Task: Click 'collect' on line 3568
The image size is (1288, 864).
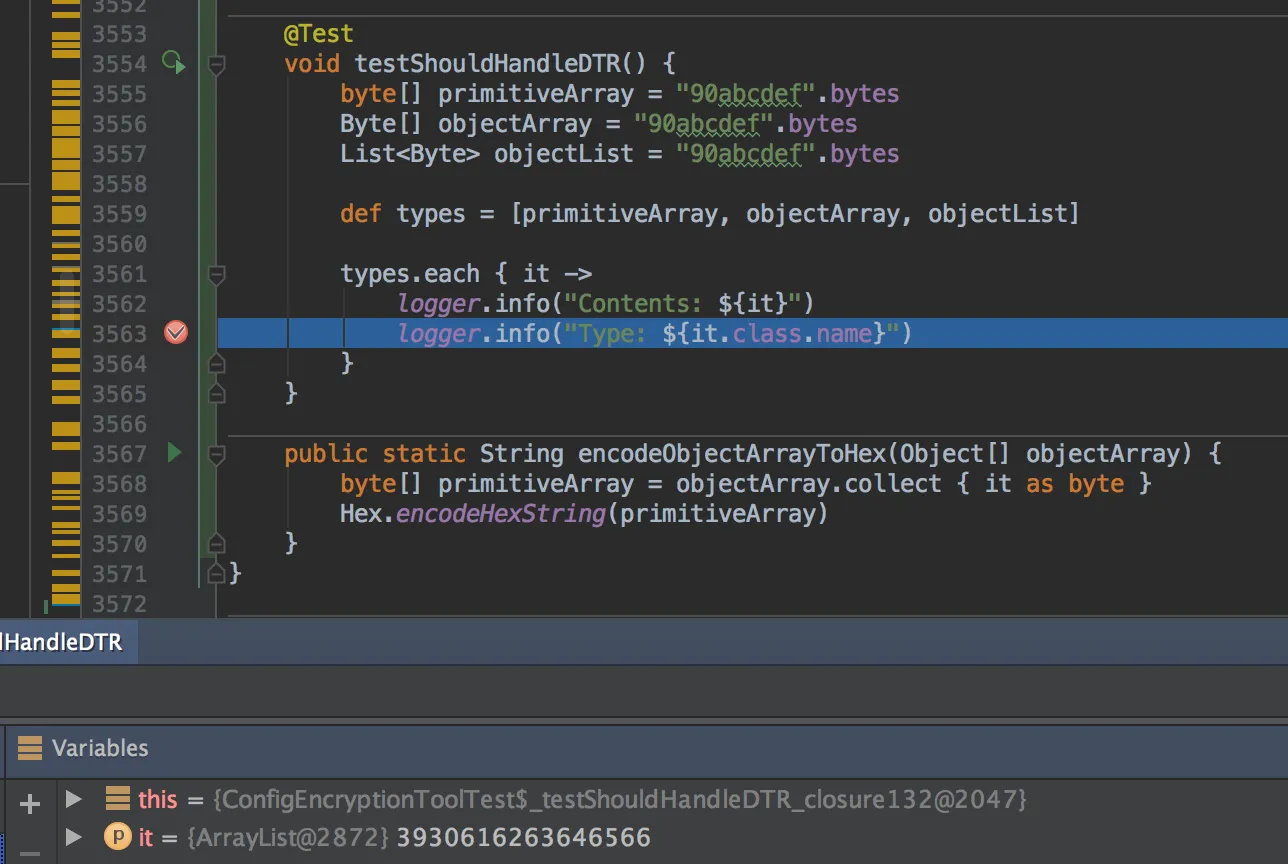Action: pyautogui.click(x=893, y=484)
